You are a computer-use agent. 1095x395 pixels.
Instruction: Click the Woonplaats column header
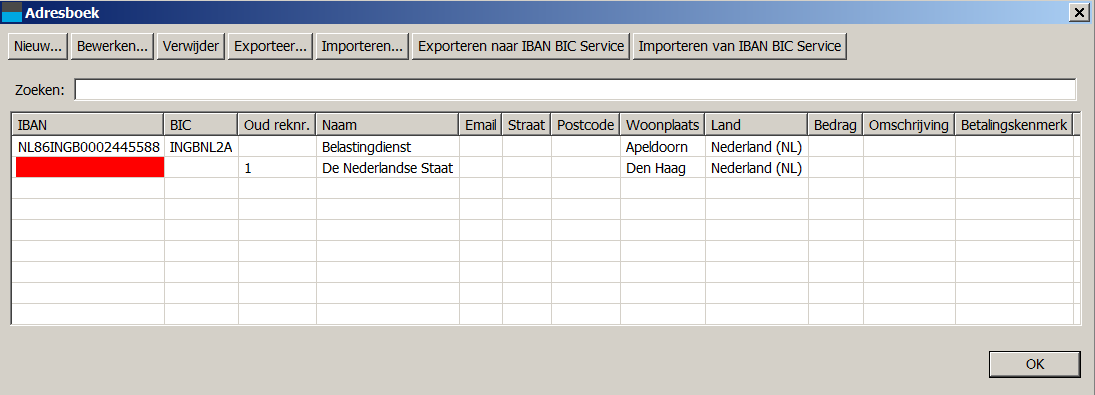[x=662, y=125]
